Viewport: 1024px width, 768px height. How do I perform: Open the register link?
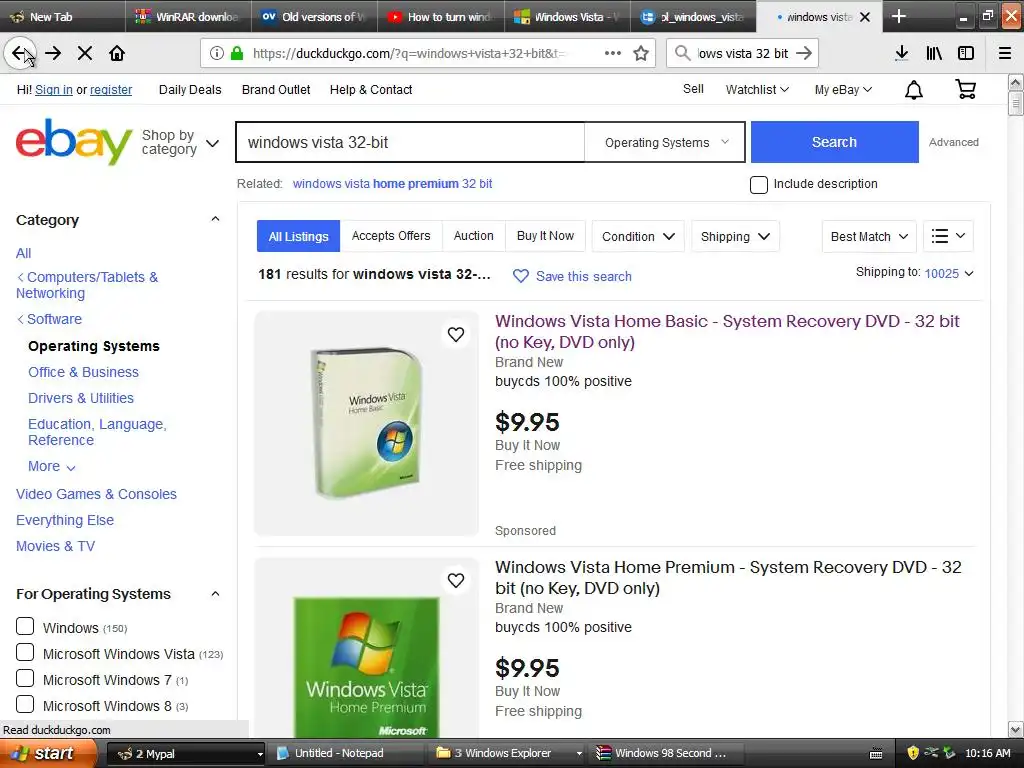click(111, 89)
